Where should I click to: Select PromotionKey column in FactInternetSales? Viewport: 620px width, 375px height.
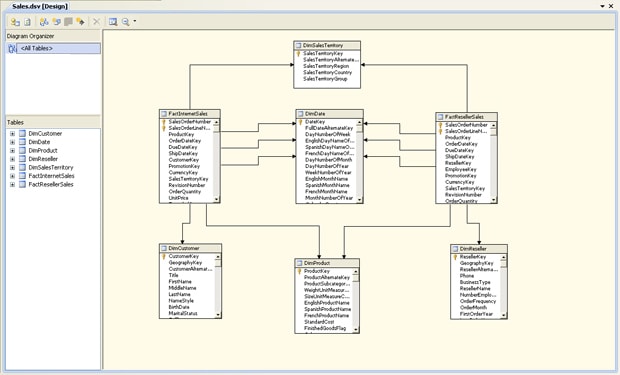tap(184, 166)
